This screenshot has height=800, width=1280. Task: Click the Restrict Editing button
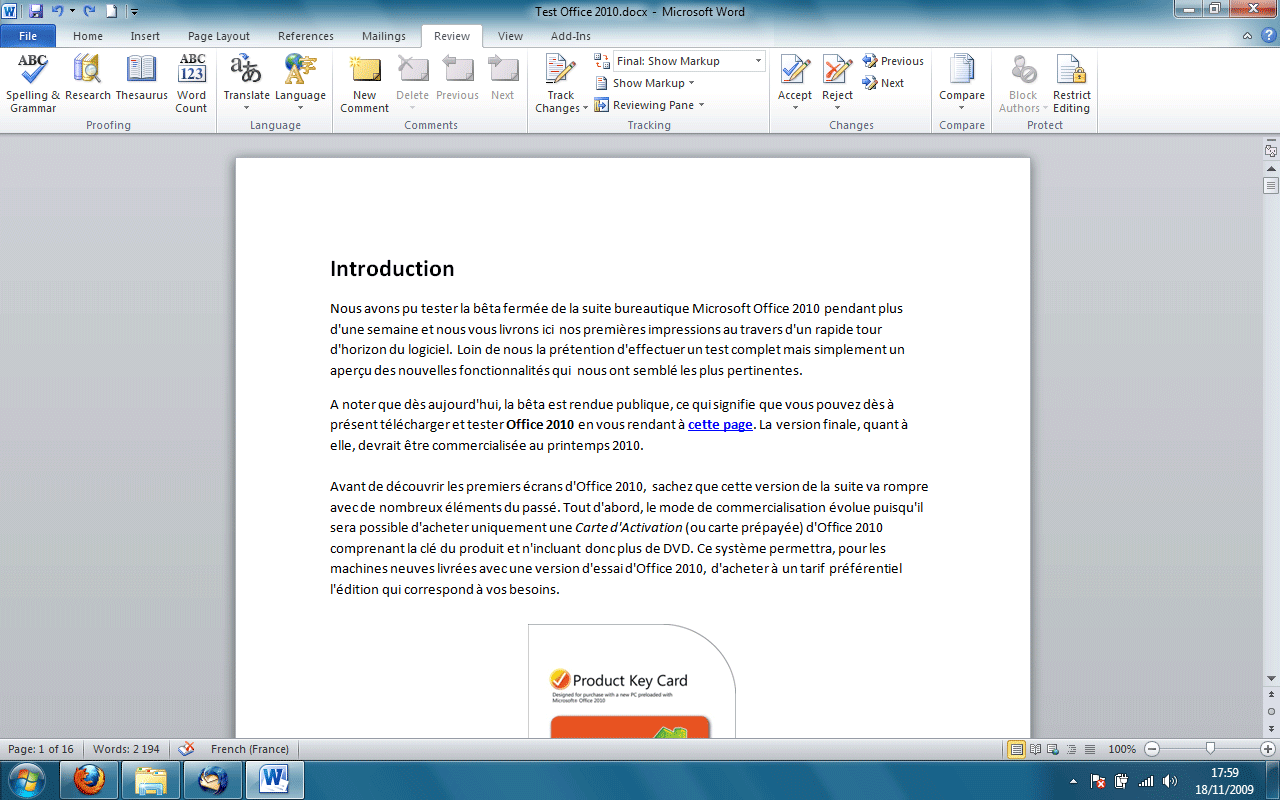click(x=1071, y=84)
